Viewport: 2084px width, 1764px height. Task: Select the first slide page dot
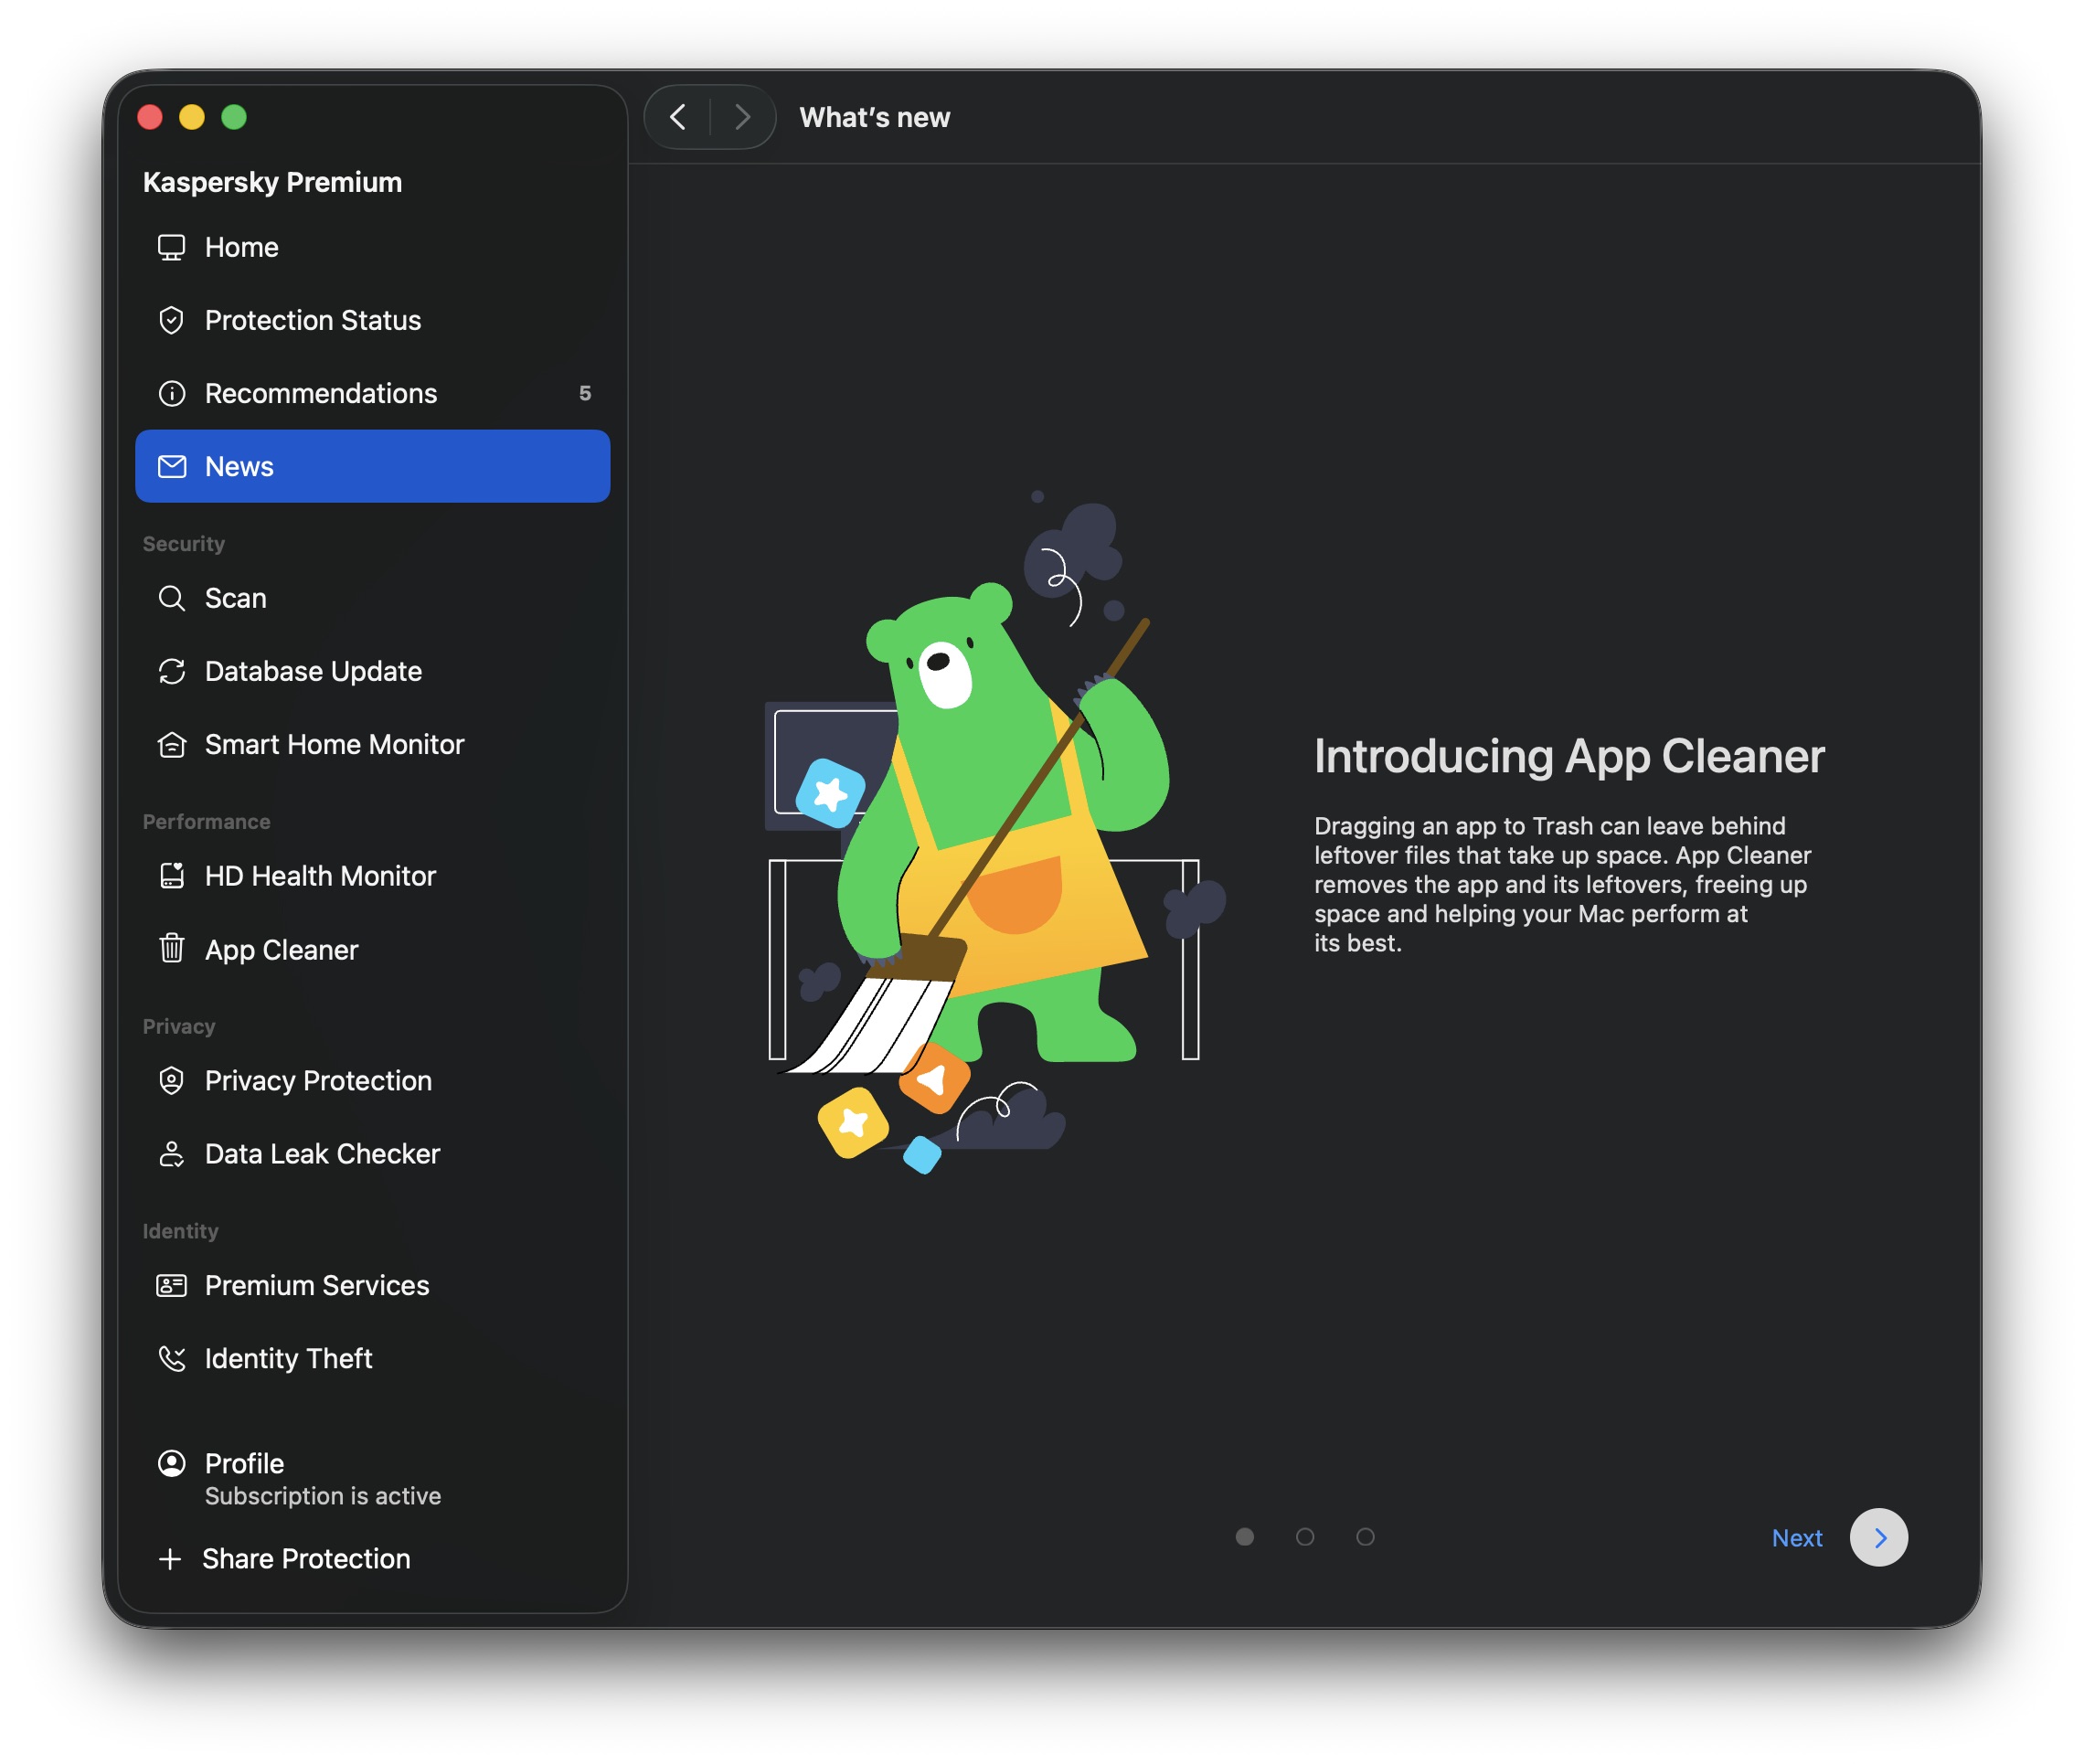point(1244,1537)
